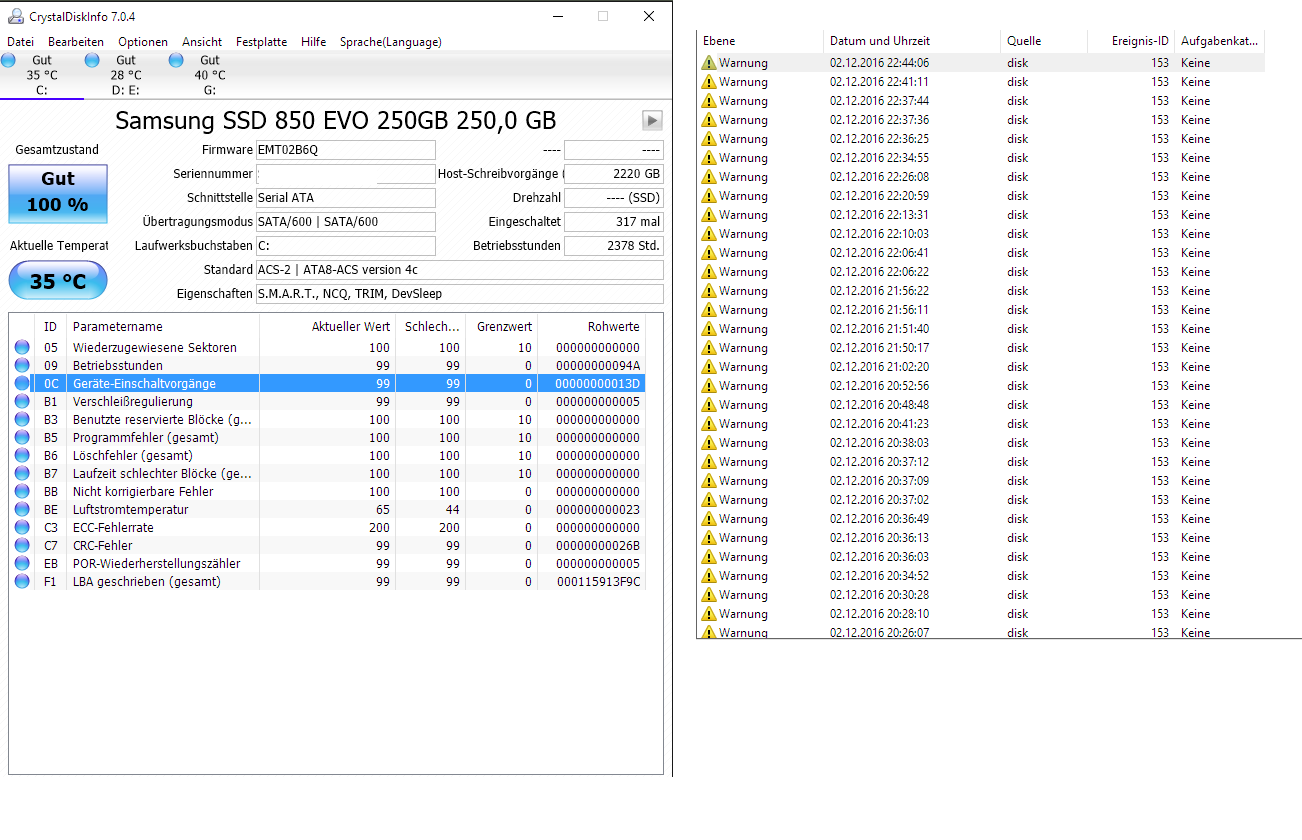Click the Firmware field EMT02B6Q
Screen dimensions: 1302x840
click(346, 150)
